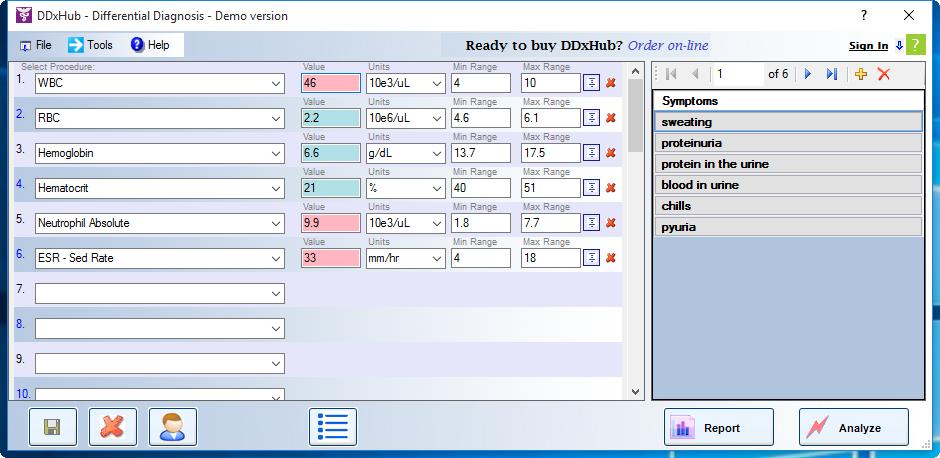Select the pyuria symptom
940x458 pixels.
coord(788,227)
